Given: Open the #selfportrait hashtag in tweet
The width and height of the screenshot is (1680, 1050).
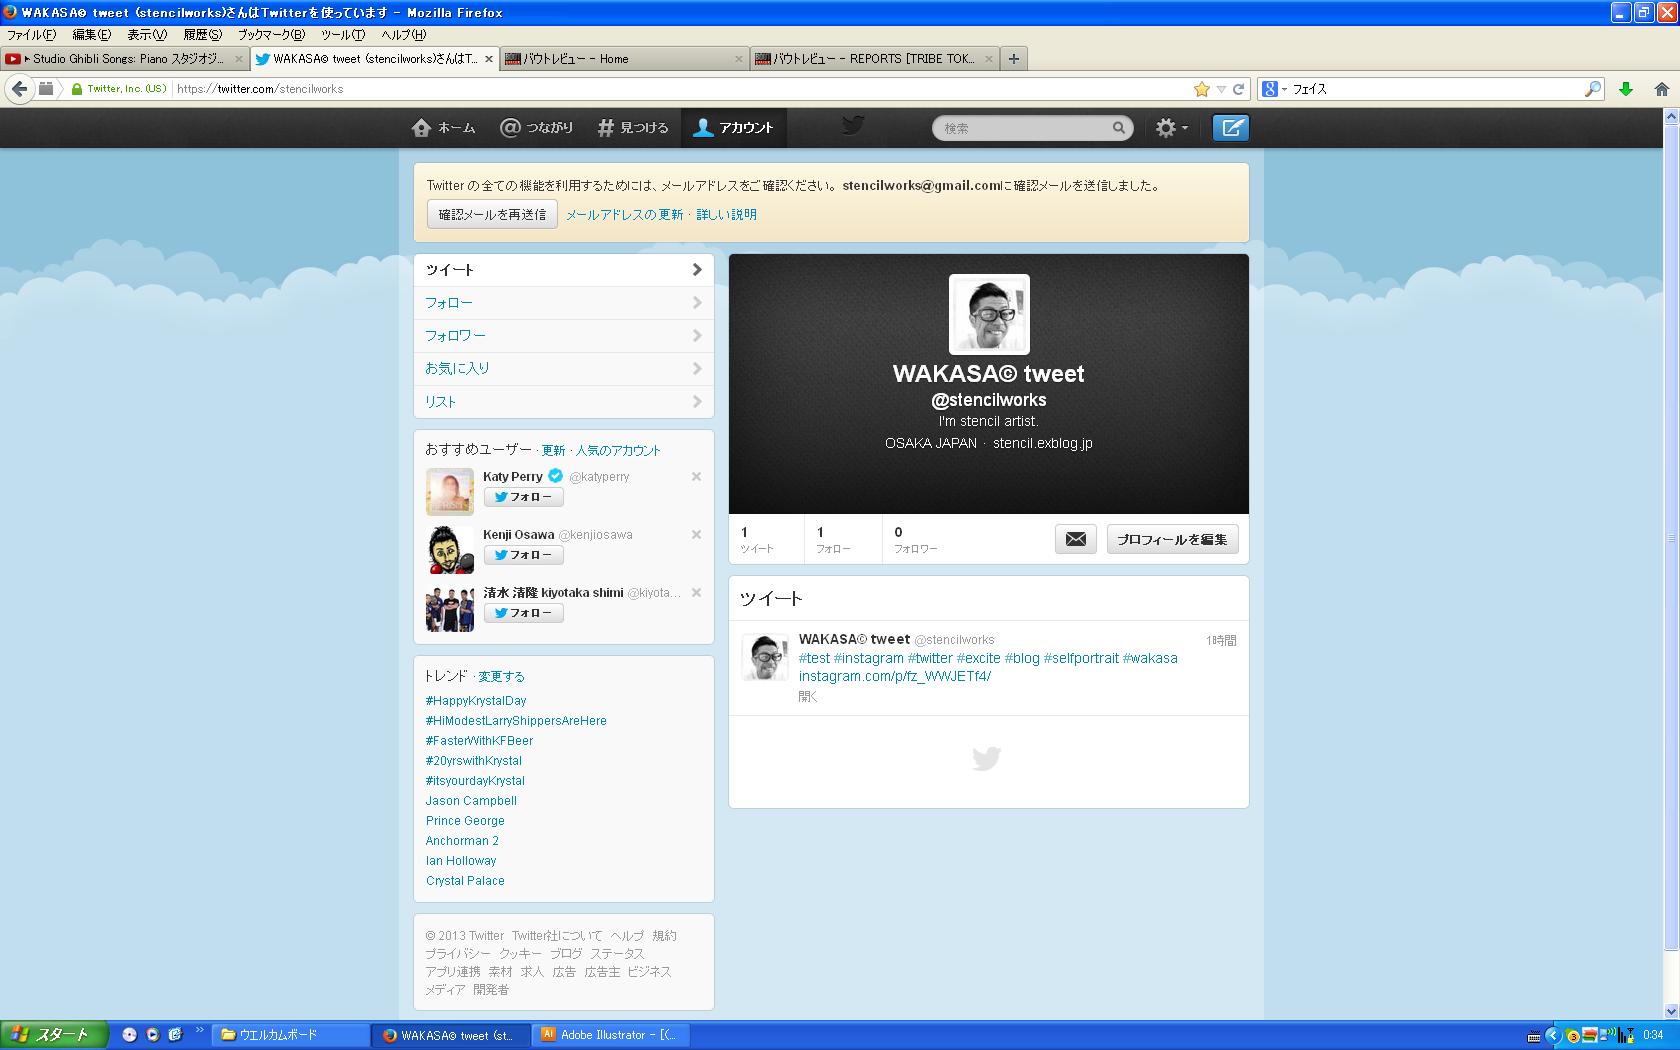Looking at the screenshot, I should [x=1081, y=659].
